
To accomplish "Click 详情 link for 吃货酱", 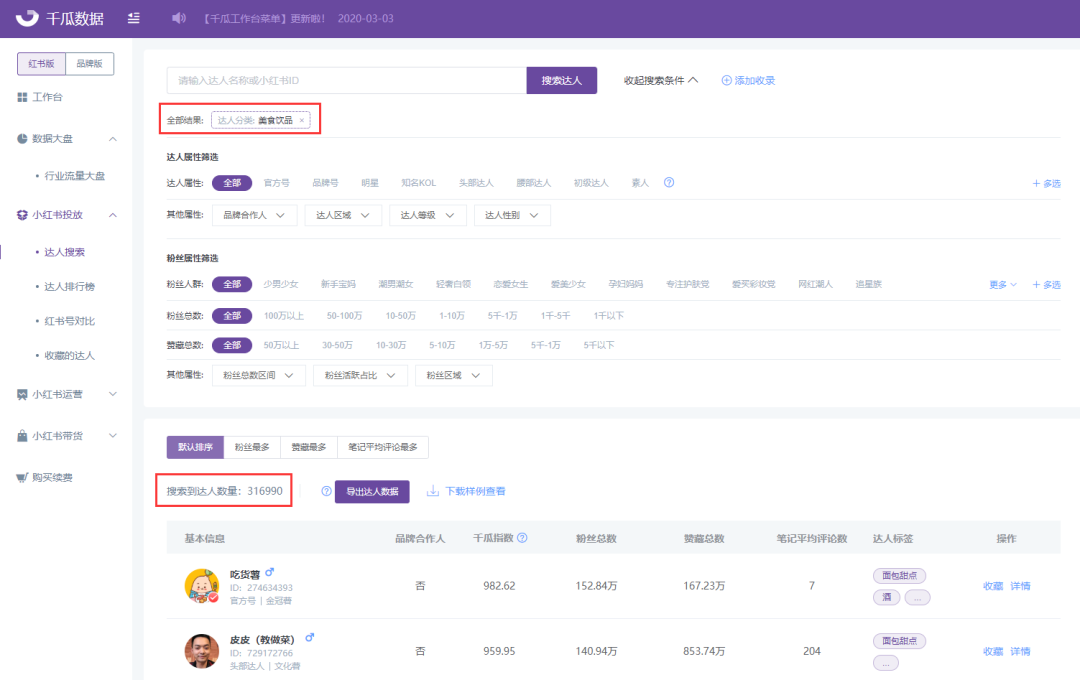I will tap(1020, 586).
